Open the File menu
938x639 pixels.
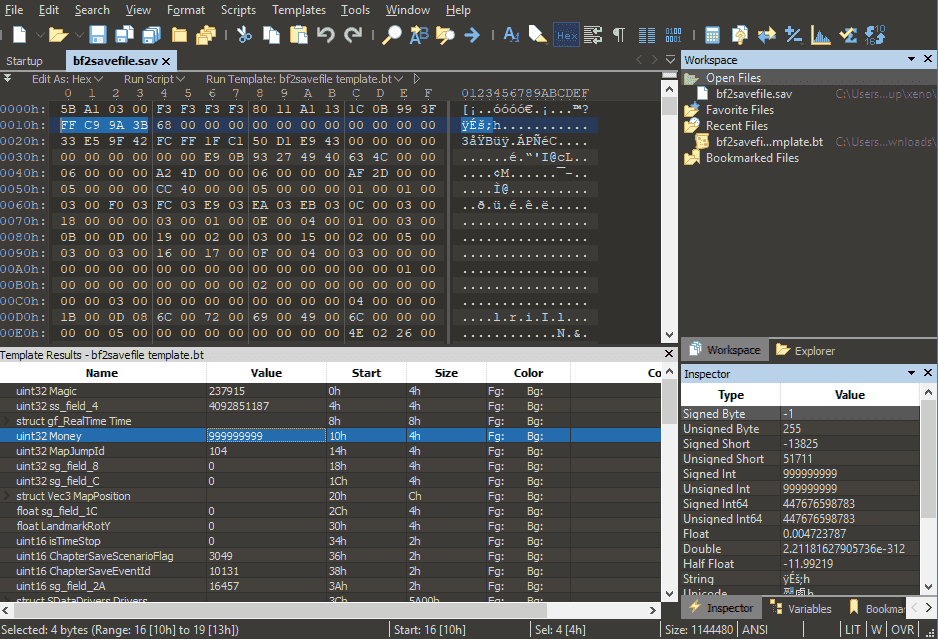[14, 10]
